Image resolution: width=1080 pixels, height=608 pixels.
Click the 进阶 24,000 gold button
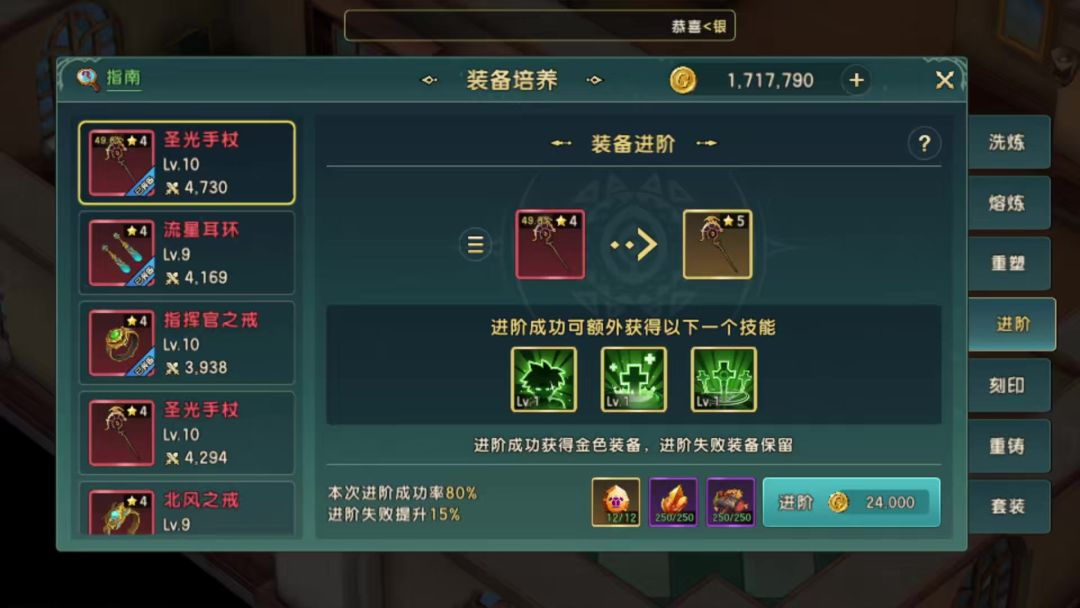[851, 502]
